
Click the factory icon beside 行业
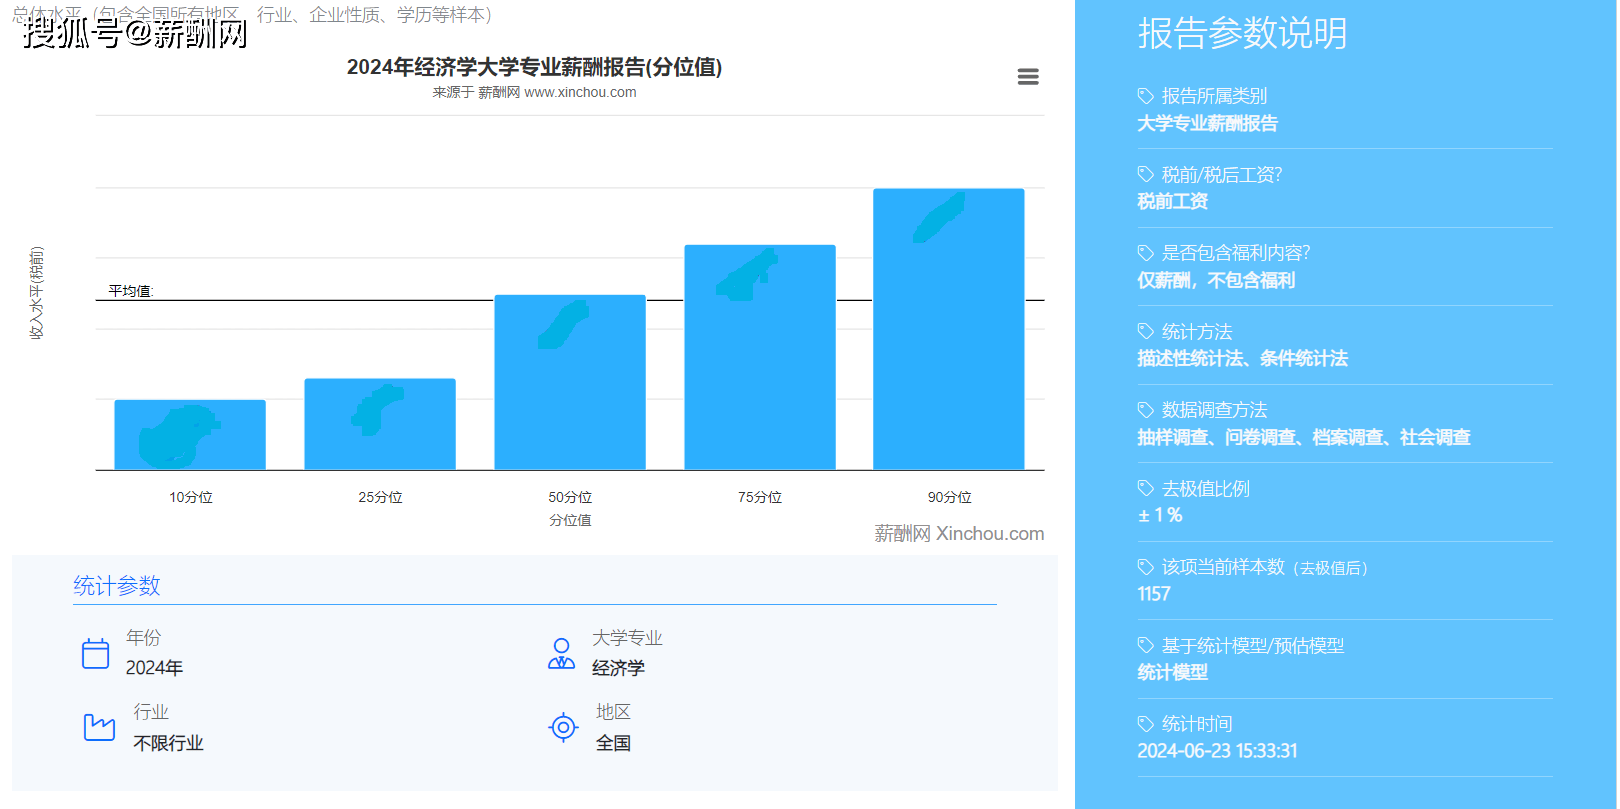tap(99, 727)
